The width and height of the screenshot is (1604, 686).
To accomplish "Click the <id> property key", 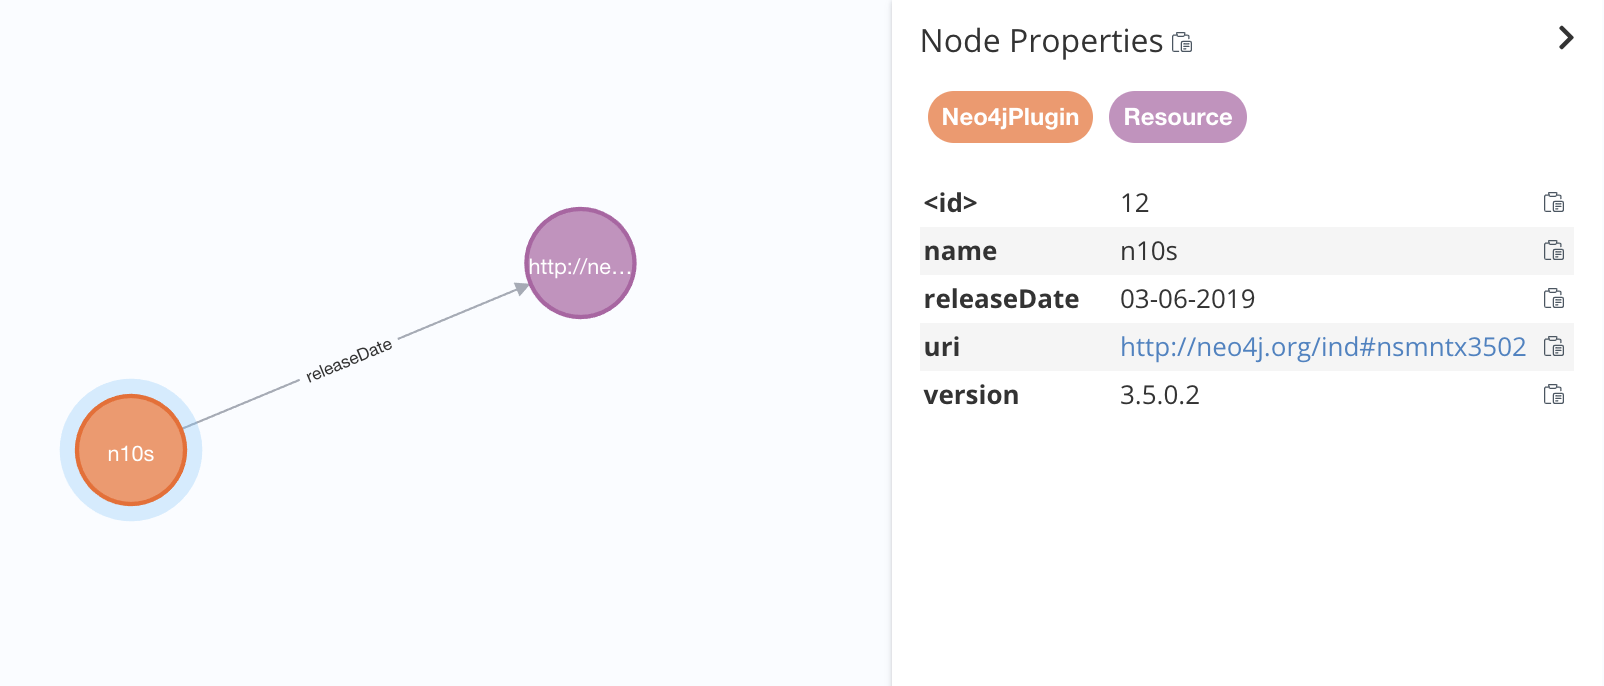I will [950, 203].
